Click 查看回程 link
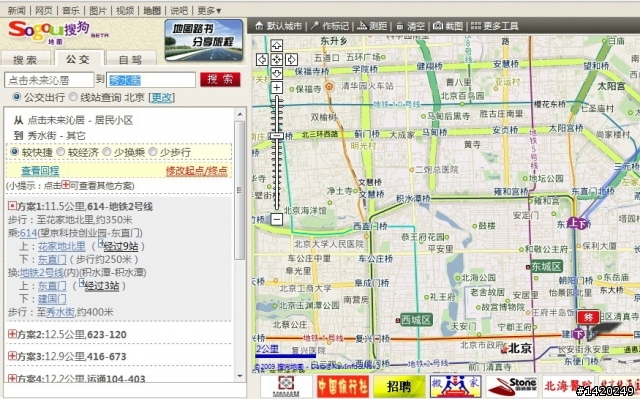Image resolution: width=640 pixels, height=399 pixels. click(x=40, y=171)
